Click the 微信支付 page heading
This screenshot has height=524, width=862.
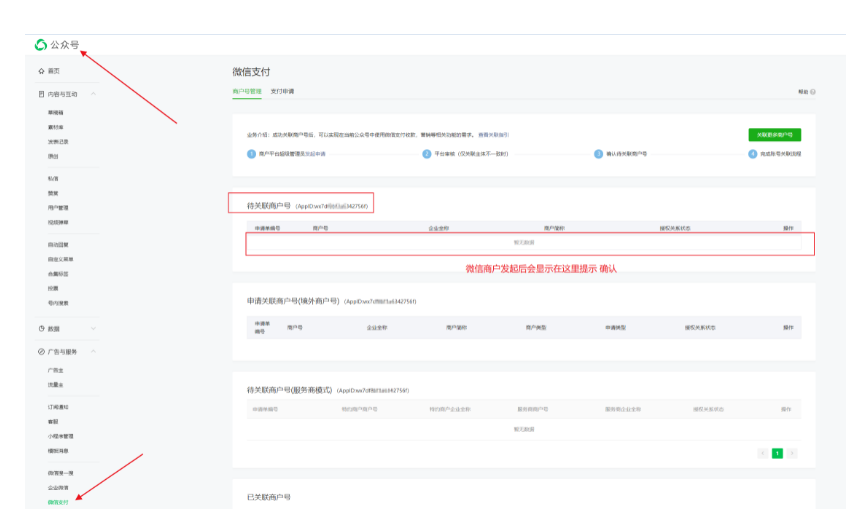(x=251, y=72)
